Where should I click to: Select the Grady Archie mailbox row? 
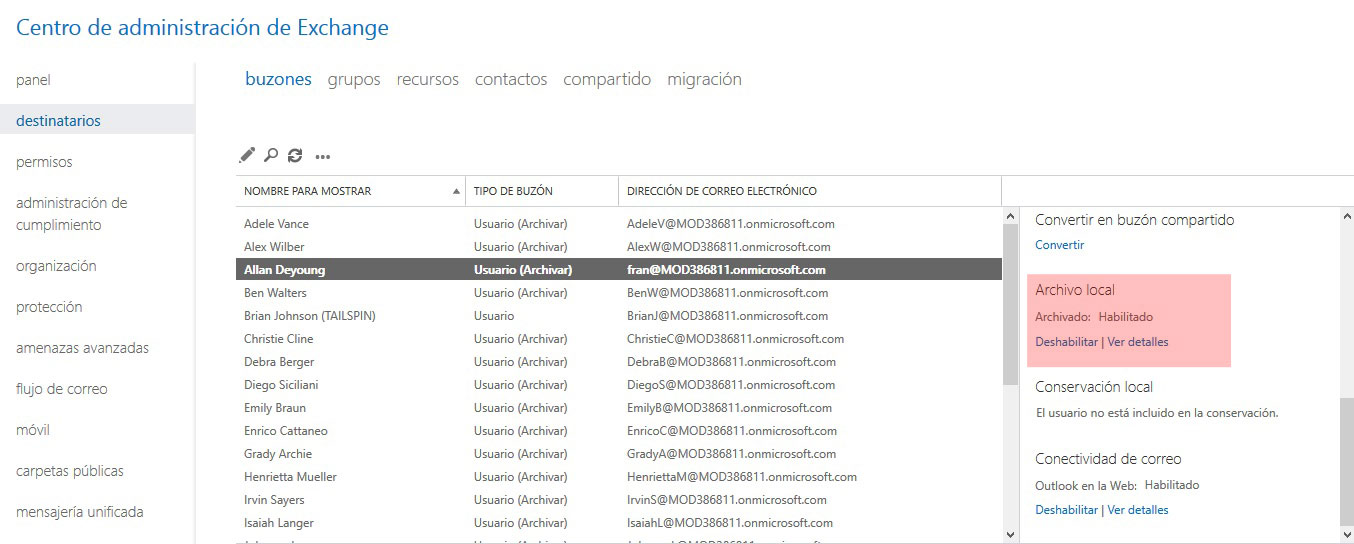[x=618, y=454]
